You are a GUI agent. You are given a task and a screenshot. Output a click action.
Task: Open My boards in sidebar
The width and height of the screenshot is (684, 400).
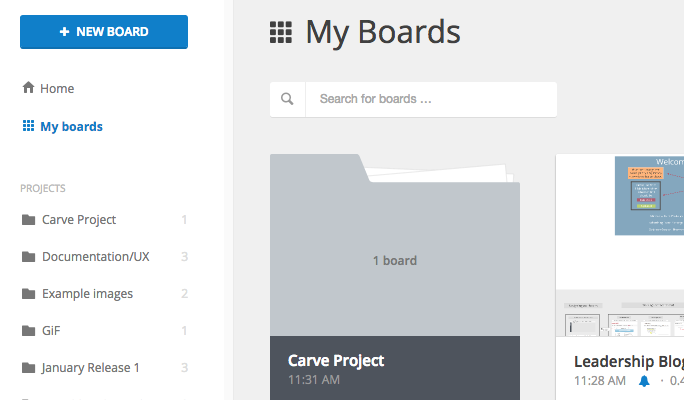[x=62, y=126]
